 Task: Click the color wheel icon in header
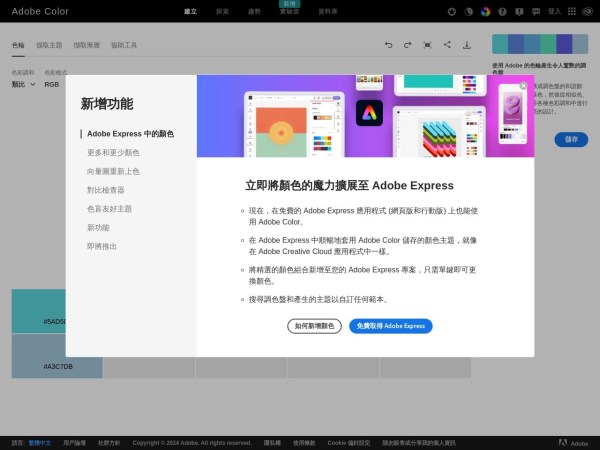pyautogui.click(x=485, y=12)
